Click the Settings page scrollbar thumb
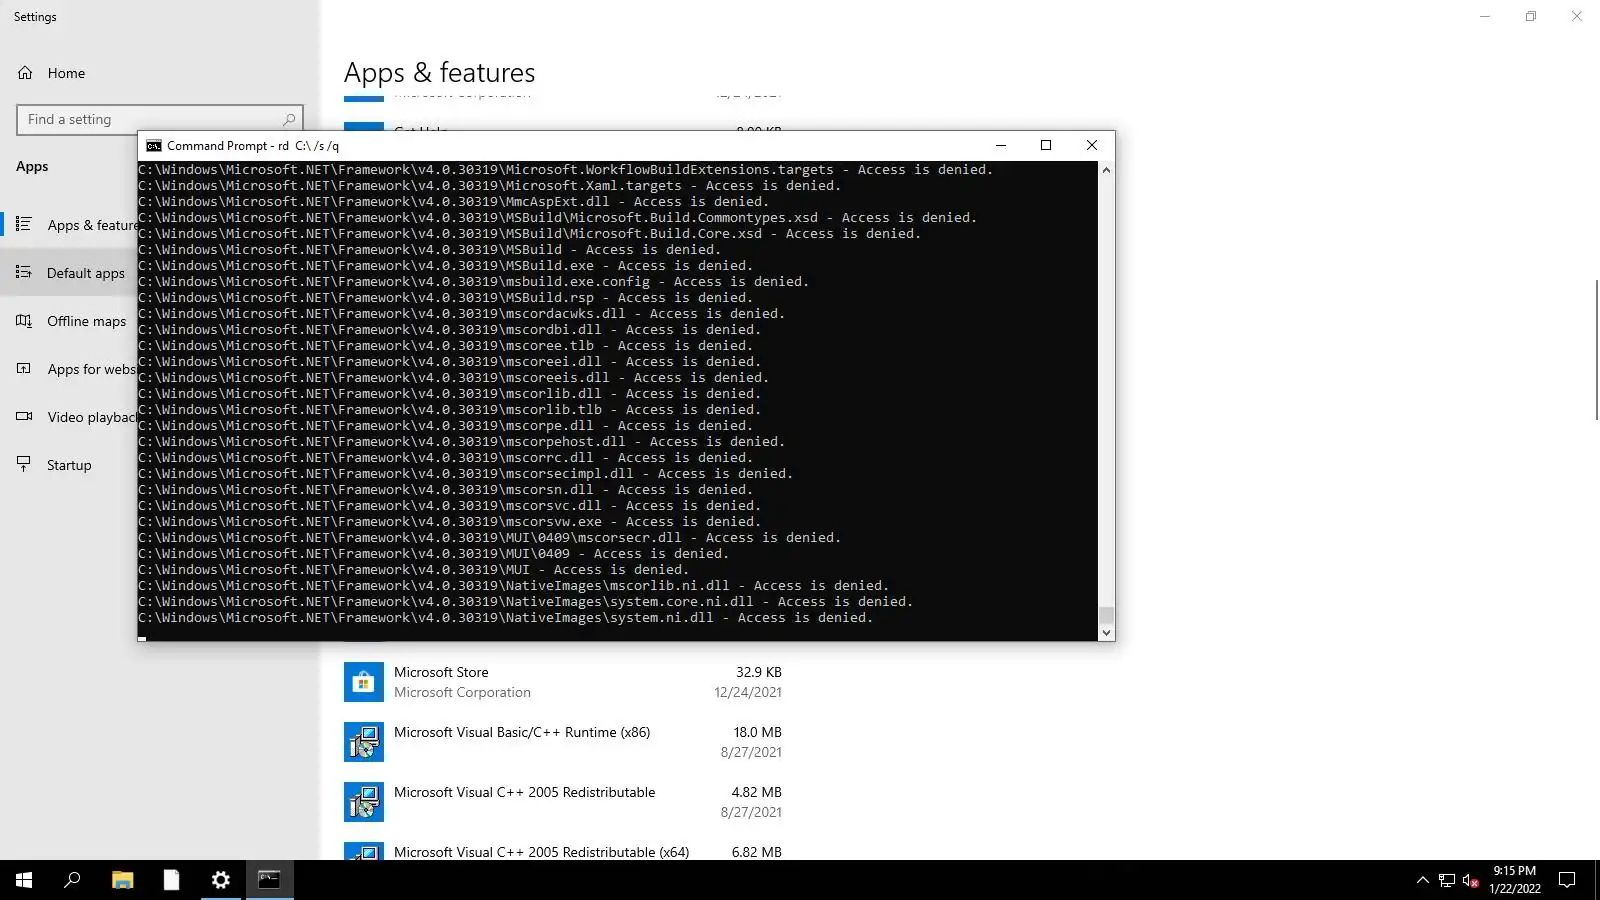This screenshot has height=900, width=1600. (1596, 350)
